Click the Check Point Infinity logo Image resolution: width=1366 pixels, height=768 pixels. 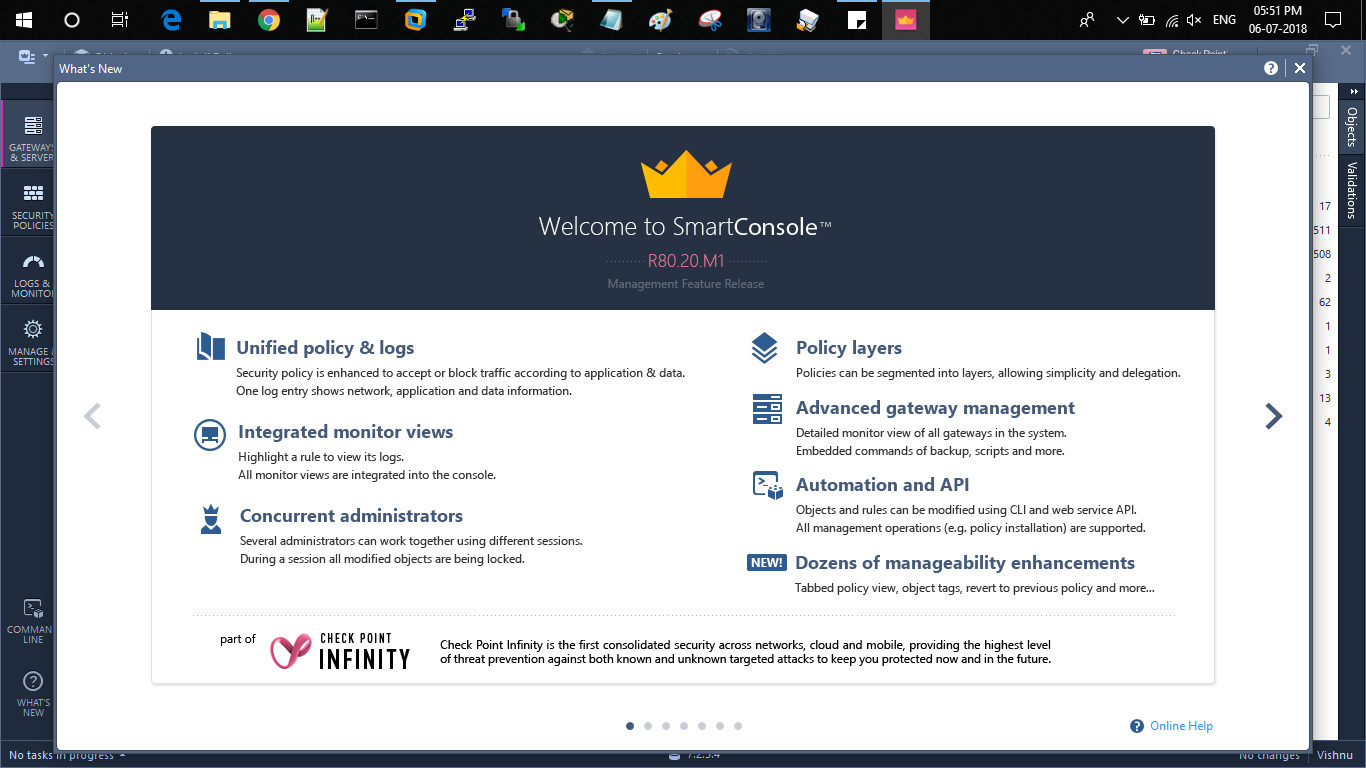pos(340,650)
